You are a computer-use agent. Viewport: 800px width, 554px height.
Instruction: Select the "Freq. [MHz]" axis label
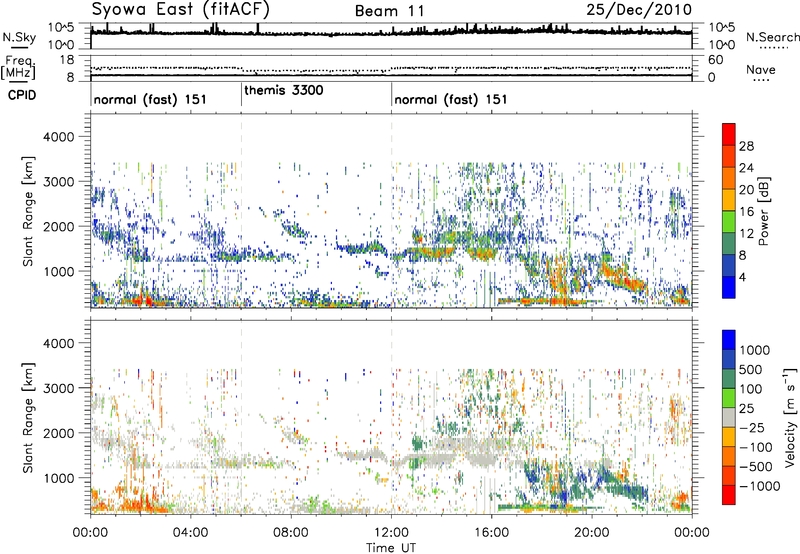(18, 68)
